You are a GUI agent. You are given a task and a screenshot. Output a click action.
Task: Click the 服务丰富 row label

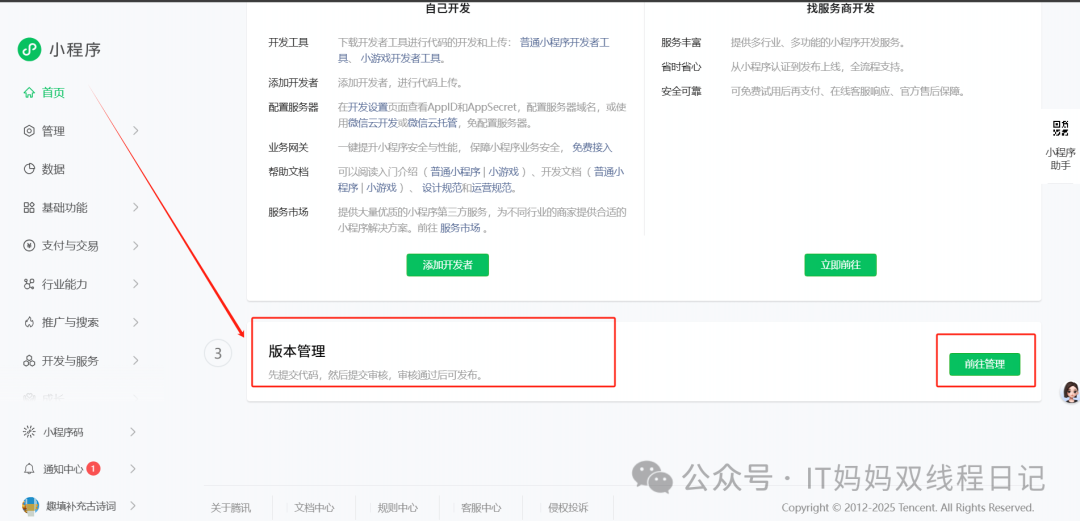(681, 43)
